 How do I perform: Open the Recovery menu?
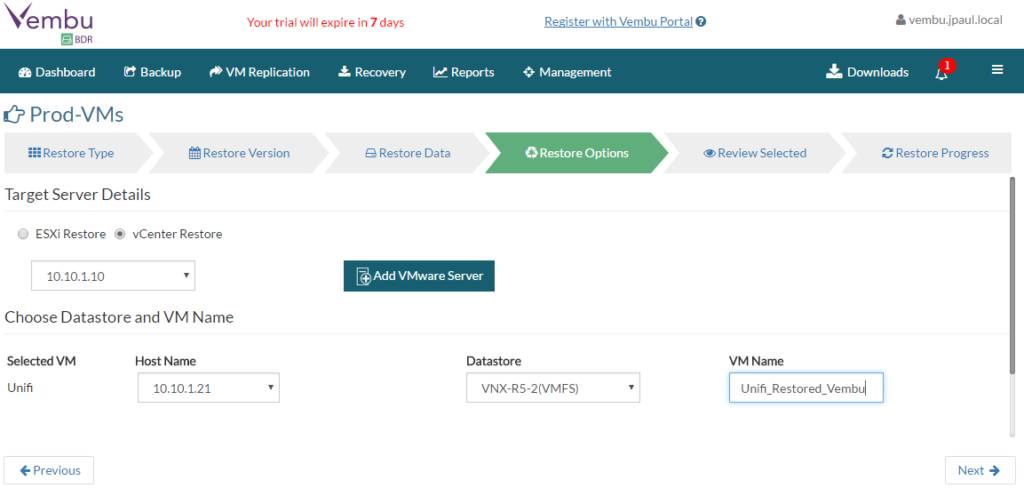[x=372, y=72]
